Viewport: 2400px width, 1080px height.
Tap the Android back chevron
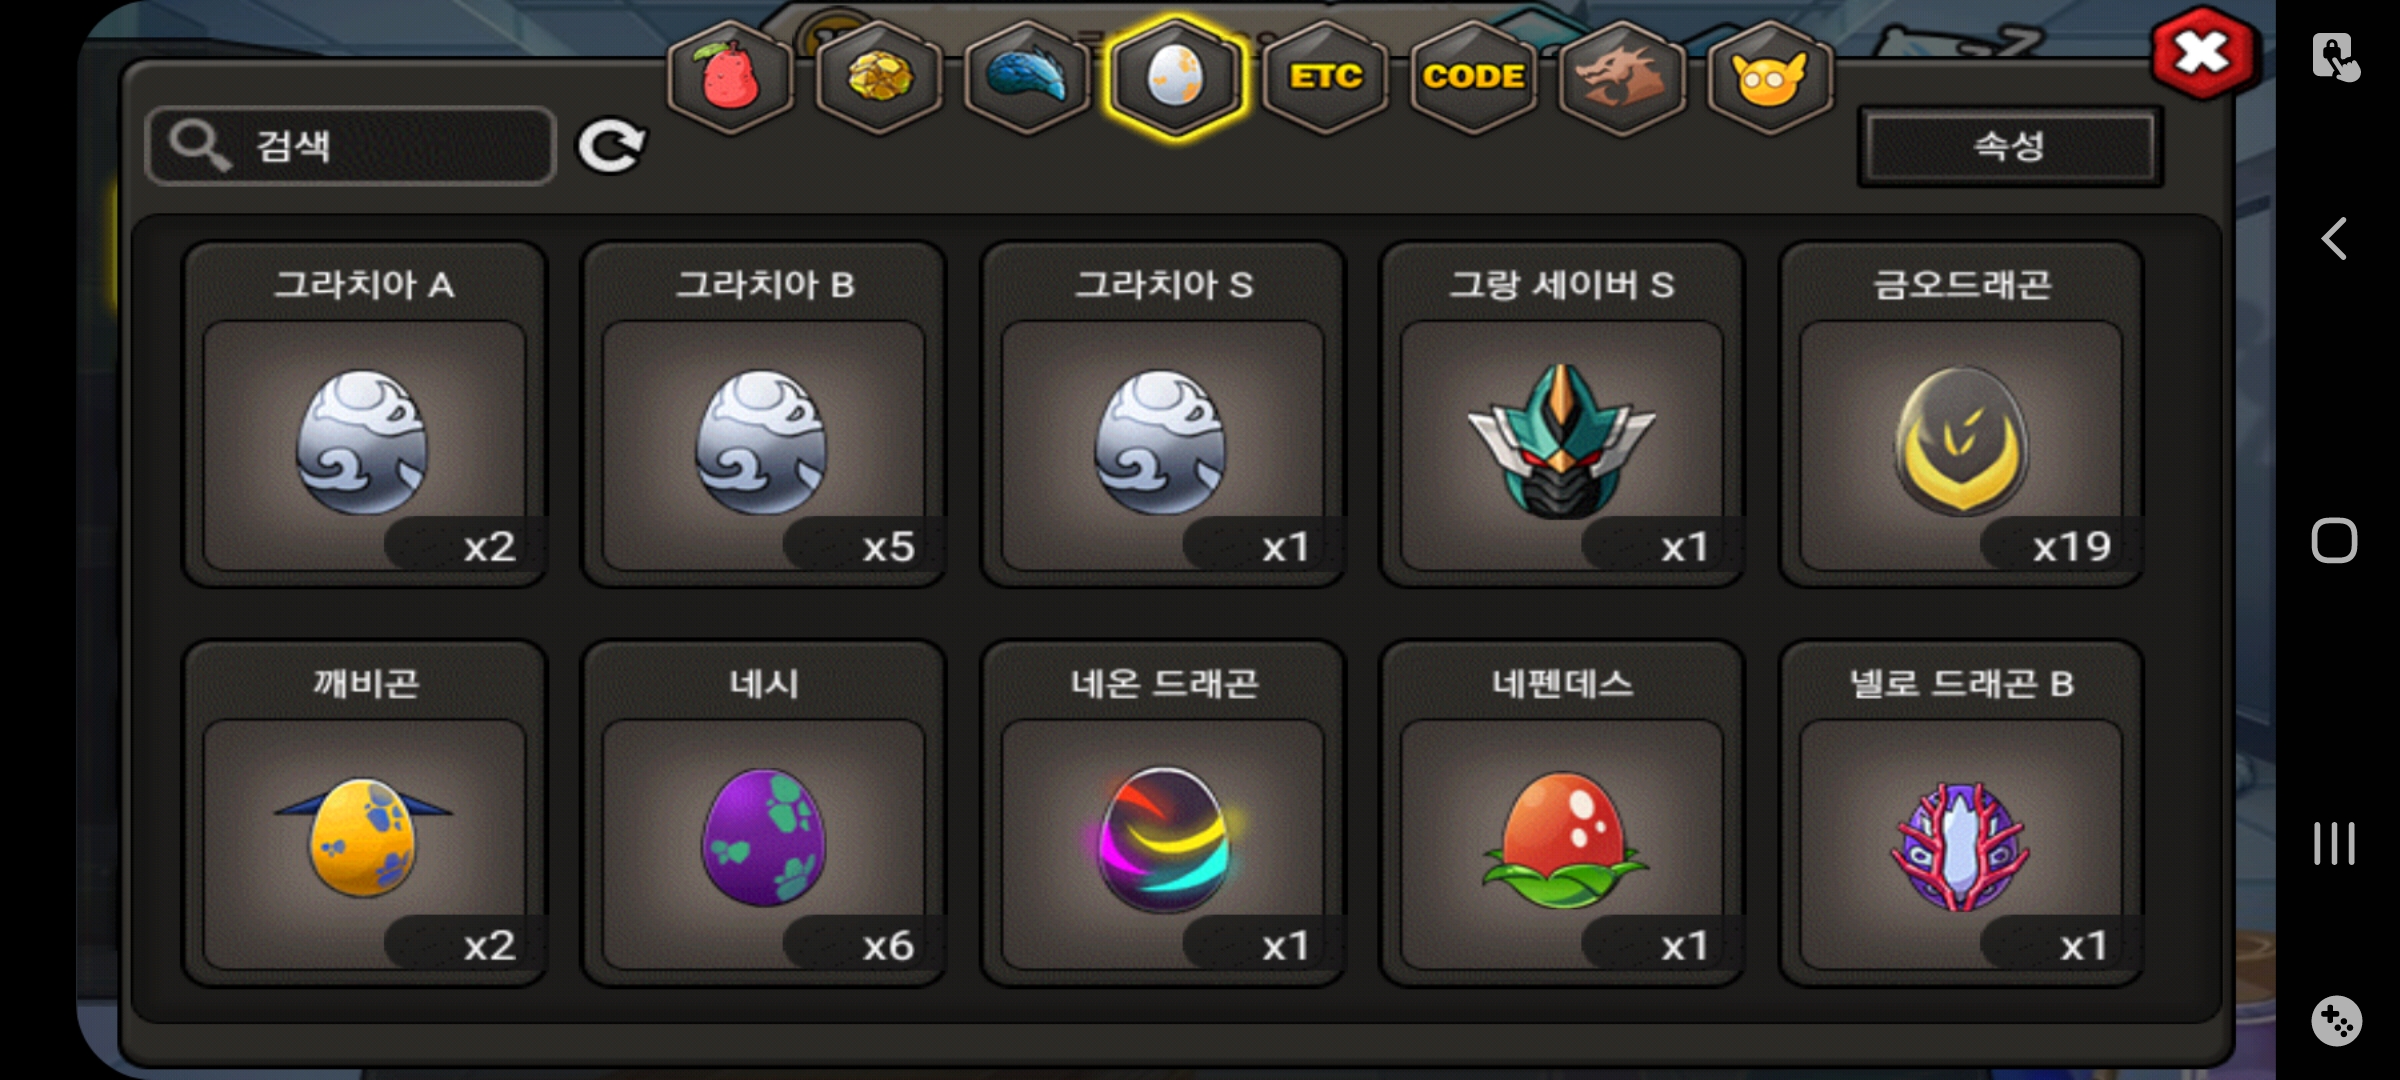(x=2334, y=239)
